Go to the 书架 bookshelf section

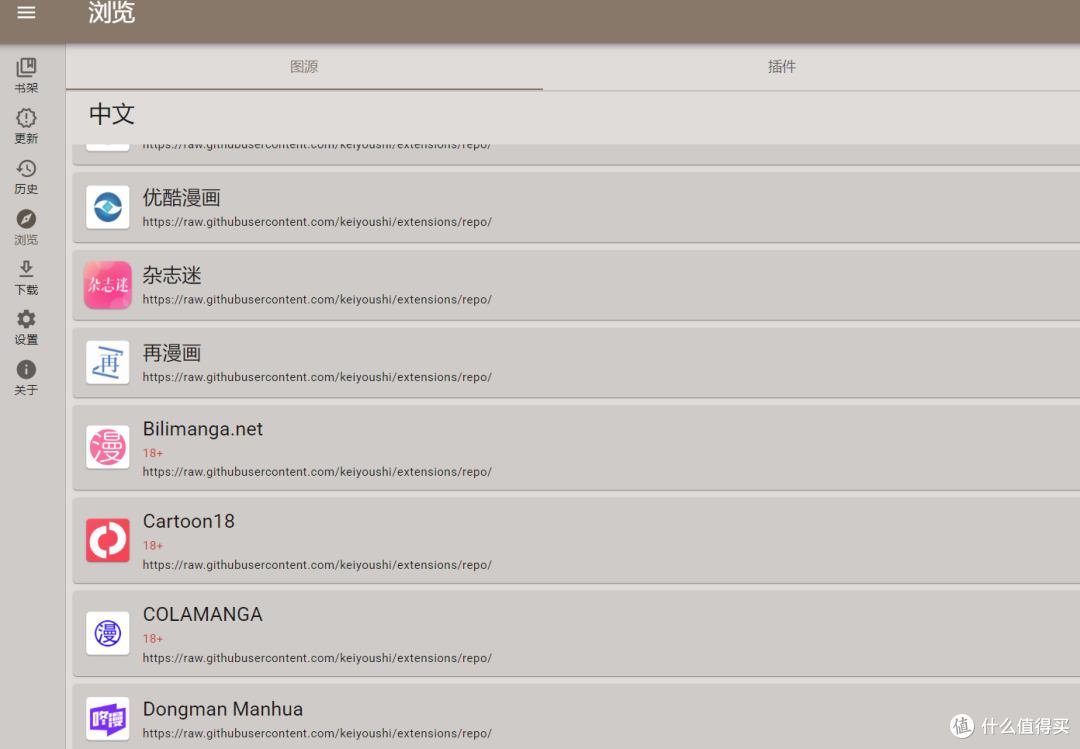tap(26, 75)
